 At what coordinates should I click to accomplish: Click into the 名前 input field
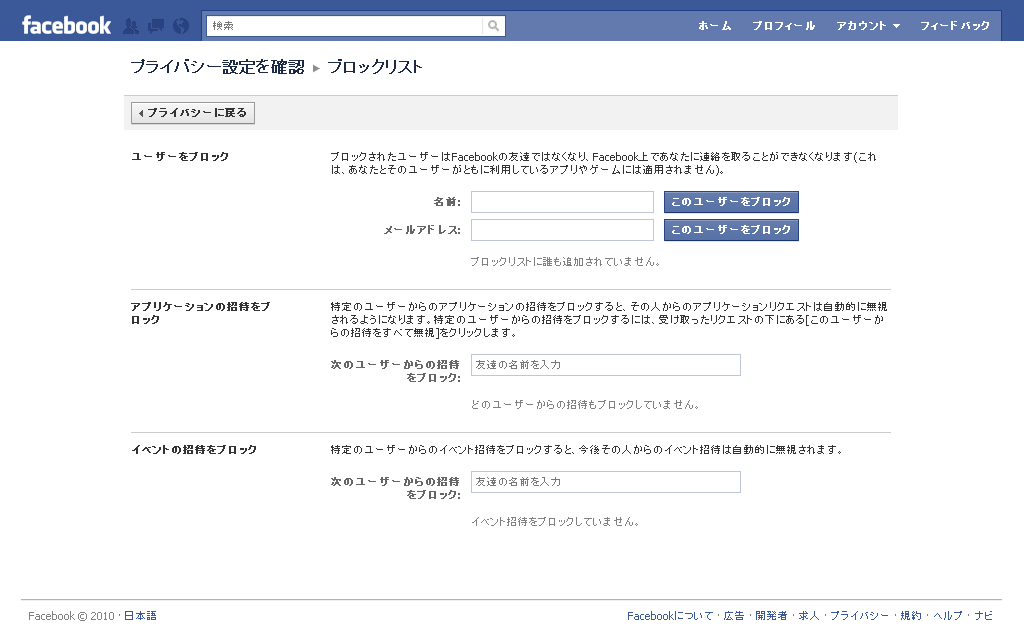562,202
